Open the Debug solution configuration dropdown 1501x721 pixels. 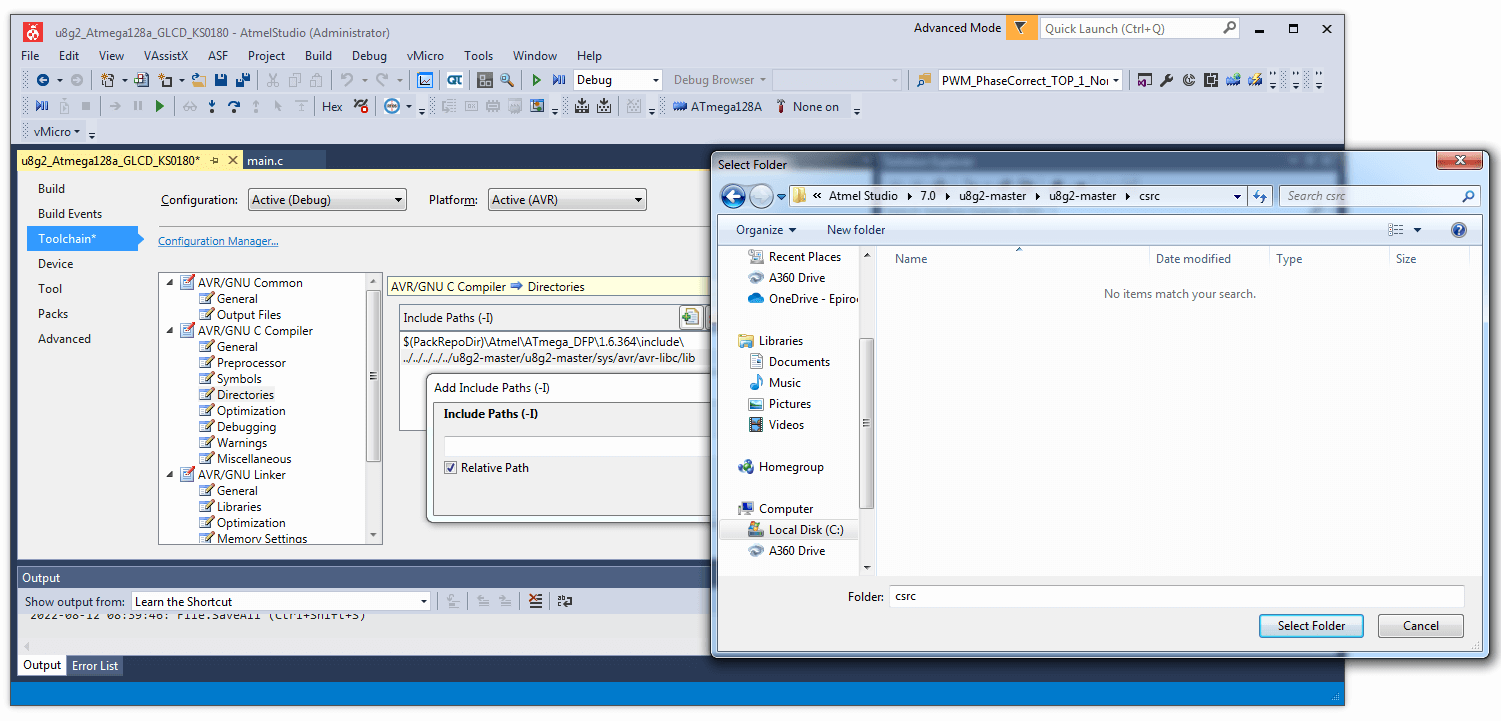tap(618, 80)
